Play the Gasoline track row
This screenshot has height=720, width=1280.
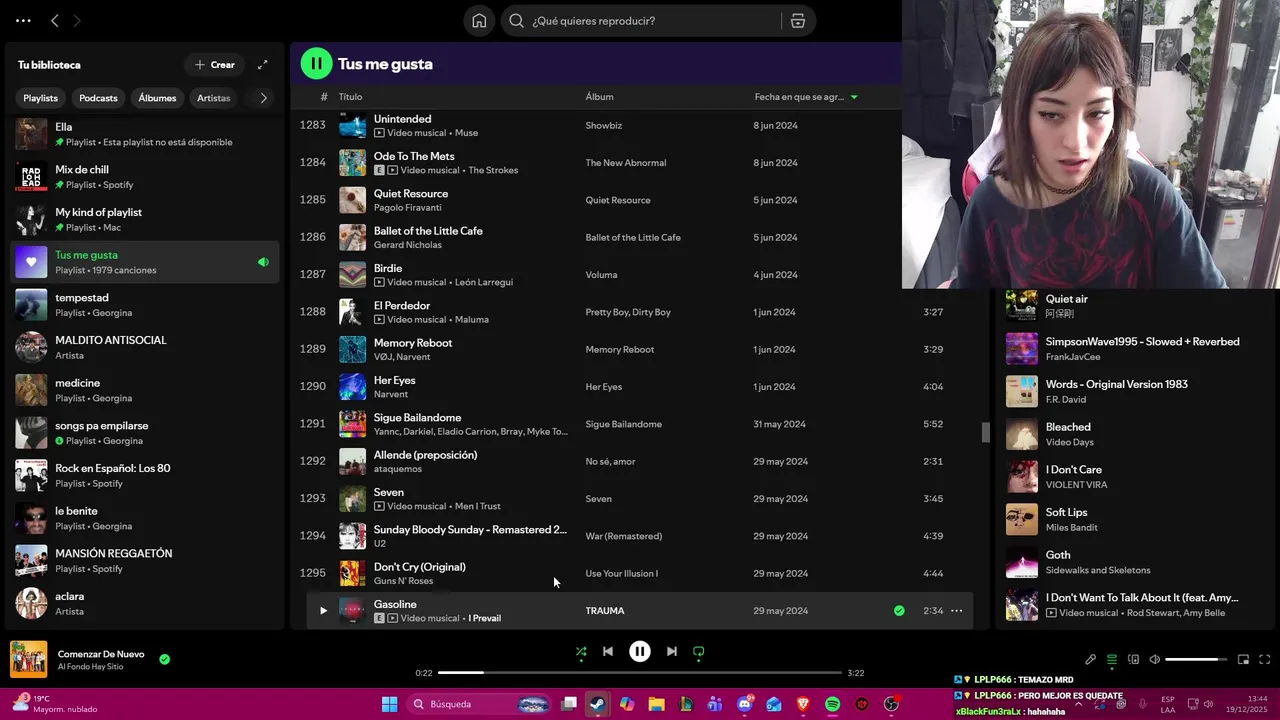tap(323, 611)
